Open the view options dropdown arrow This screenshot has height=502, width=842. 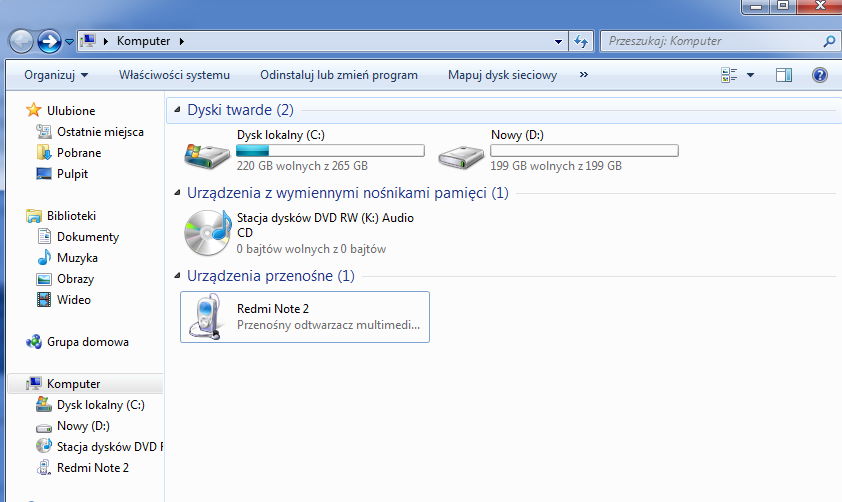[750, 75]
